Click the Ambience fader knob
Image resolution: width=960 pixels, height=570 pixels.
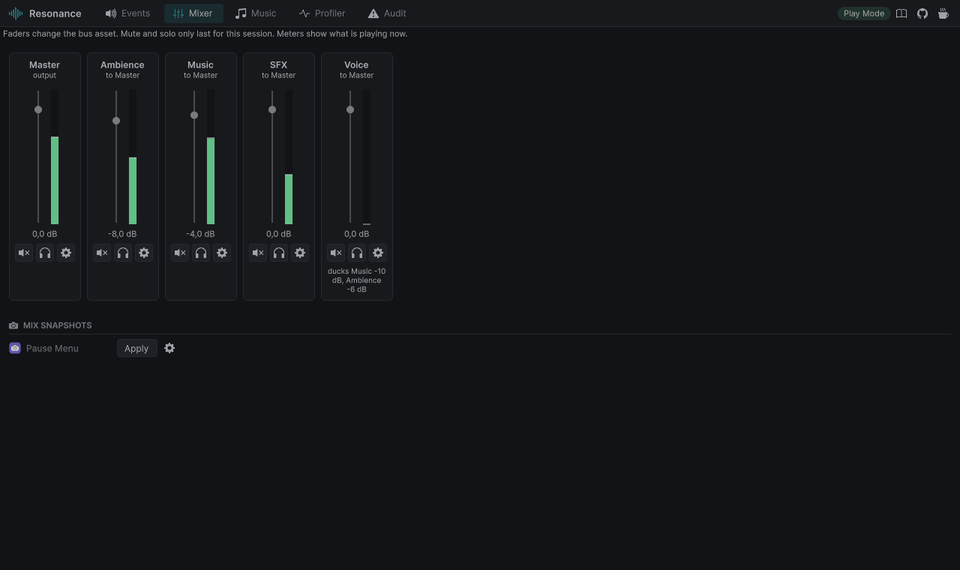point(116,121)
